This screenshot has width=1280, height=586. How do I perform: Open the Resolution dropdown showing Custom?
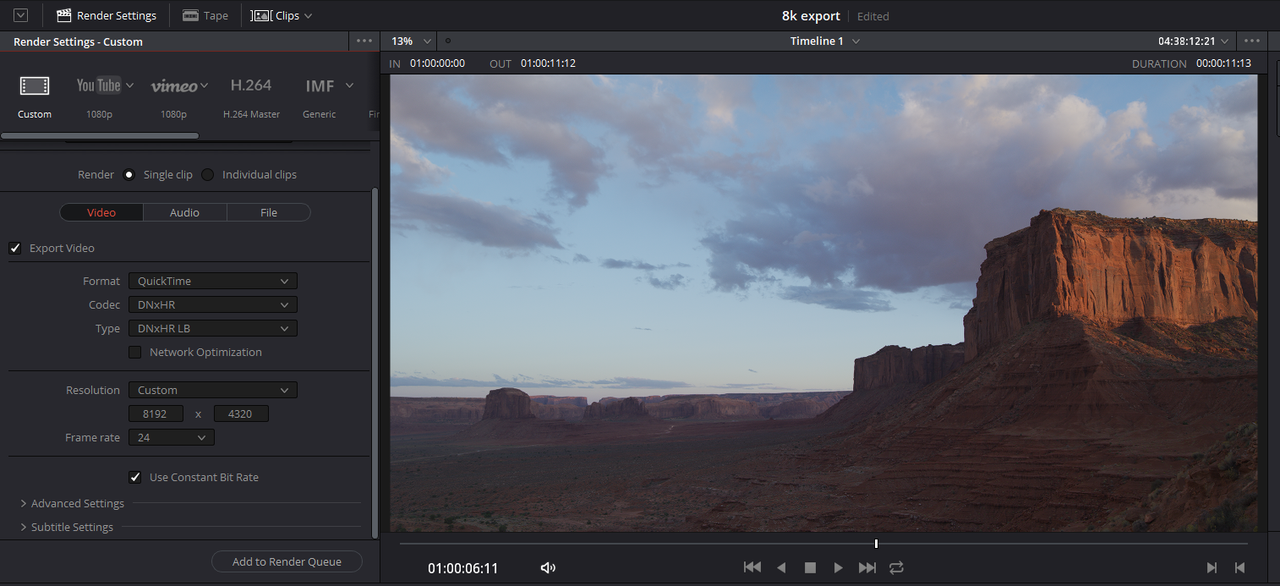coord(212,390)
